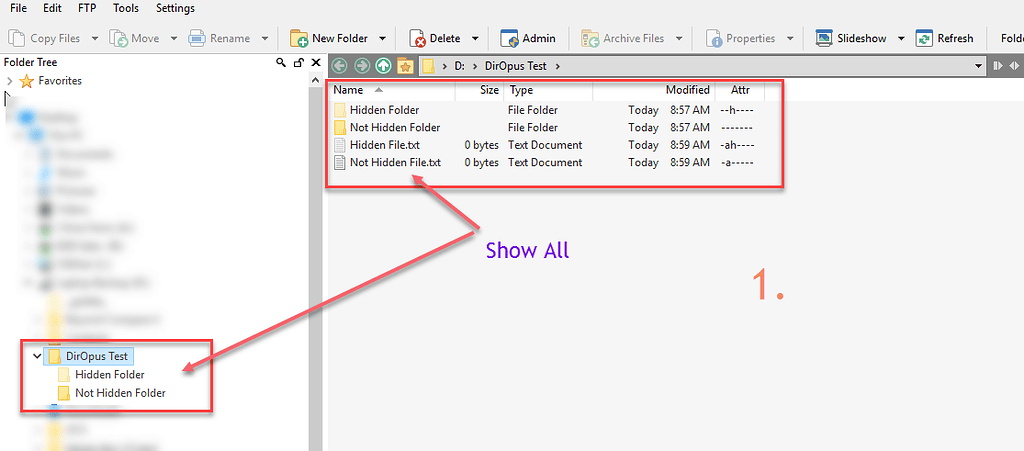This screenshot has width=1024, height=451.
Task: Click the New Folder button
Action: 330,38
